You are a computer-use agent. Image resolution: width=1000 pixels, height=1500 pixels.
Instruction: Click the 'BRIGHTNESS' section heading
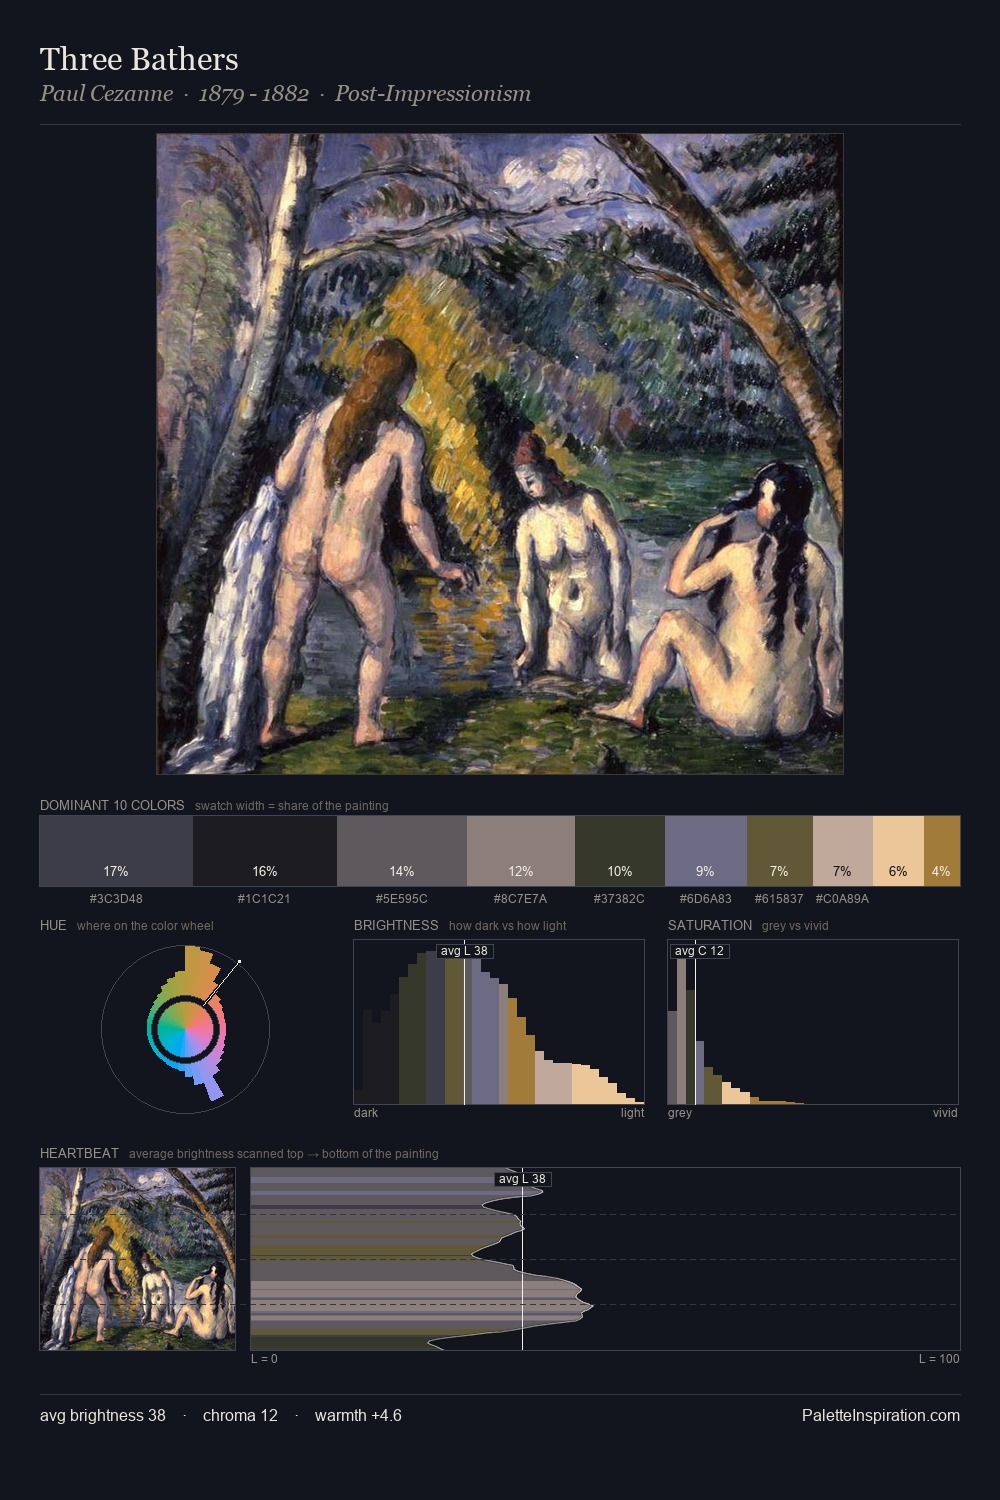[396, 925]
